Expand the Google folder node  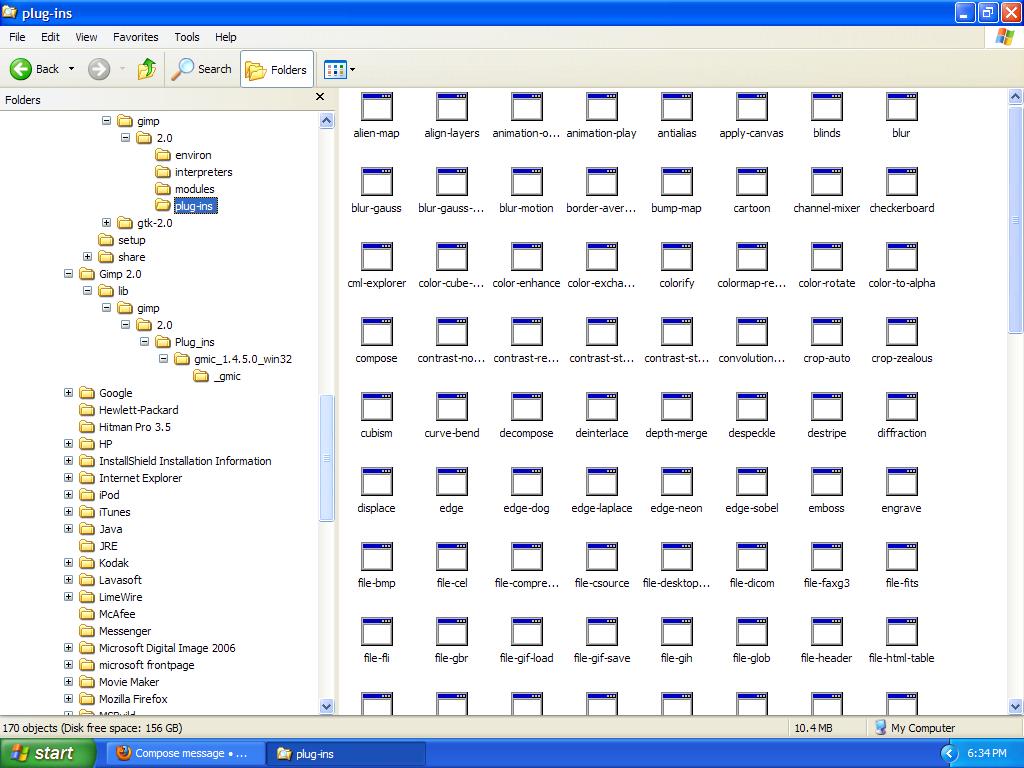point(69,392)
